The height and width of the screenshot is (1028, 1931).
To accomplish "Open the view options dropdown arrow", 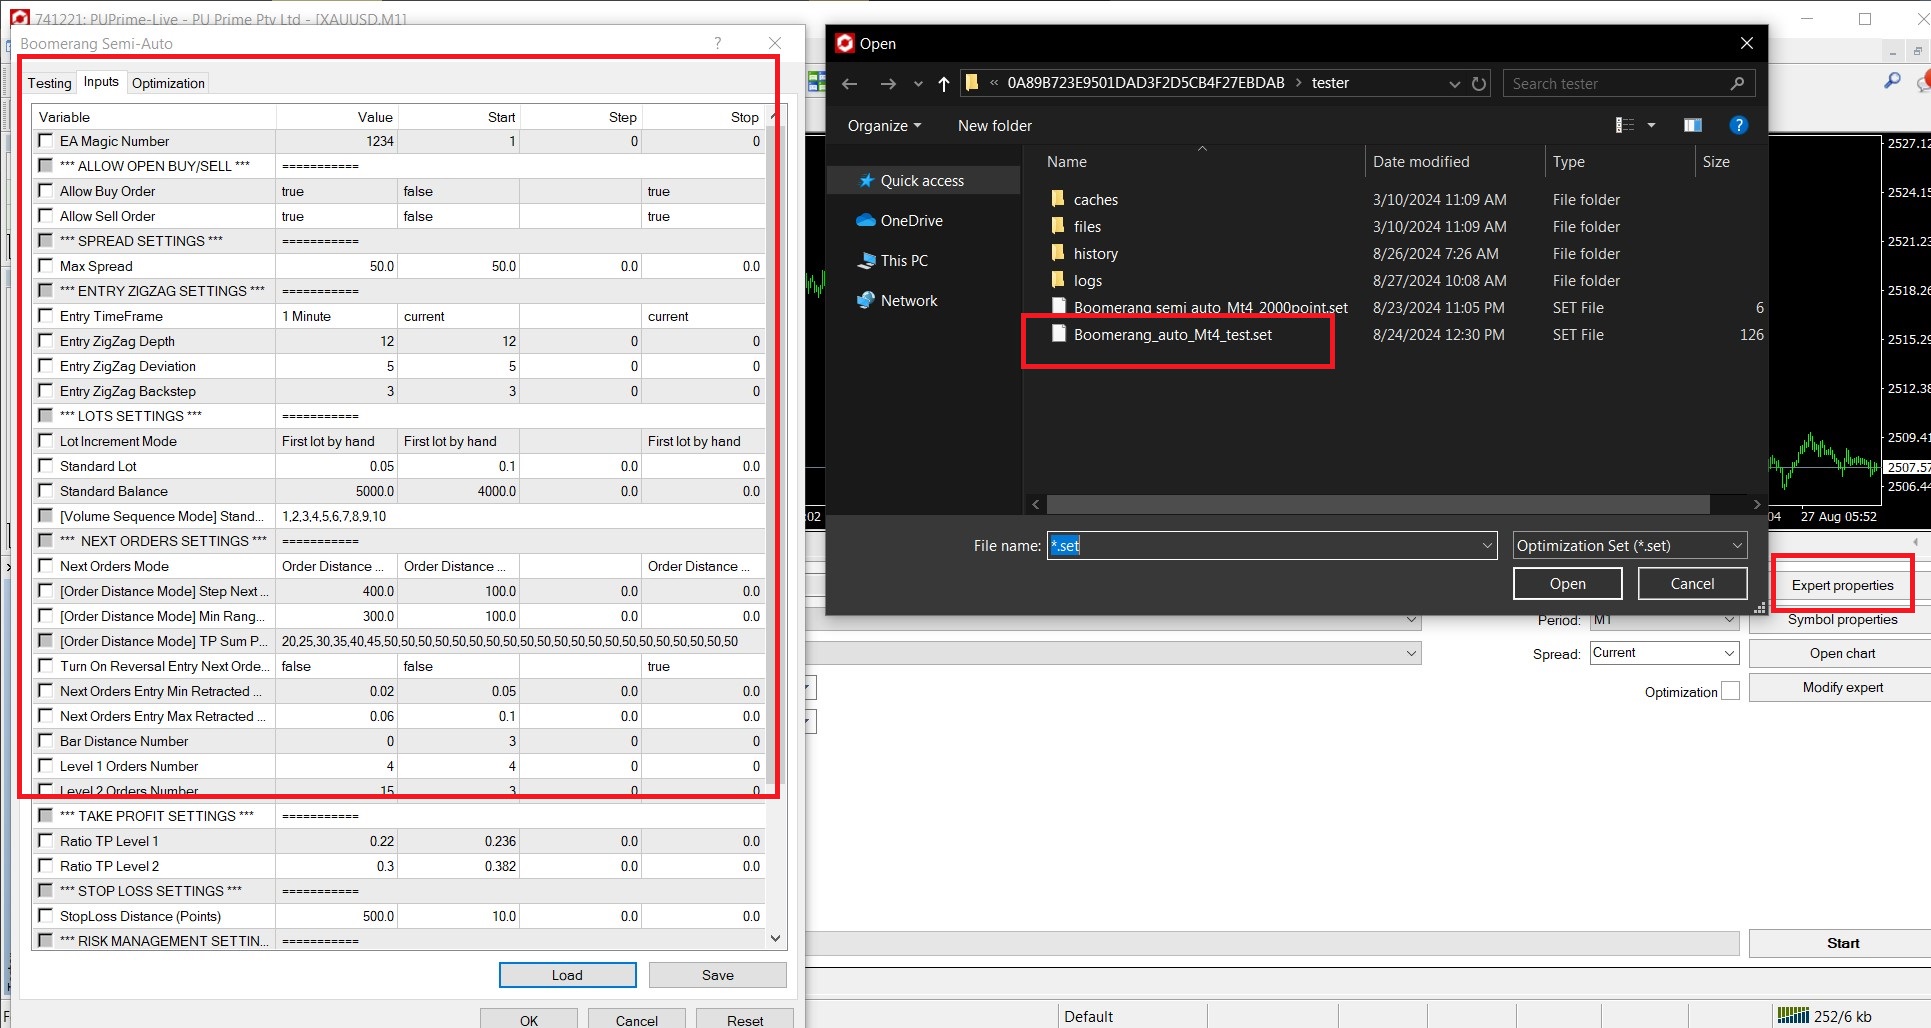I will 1651,125.
